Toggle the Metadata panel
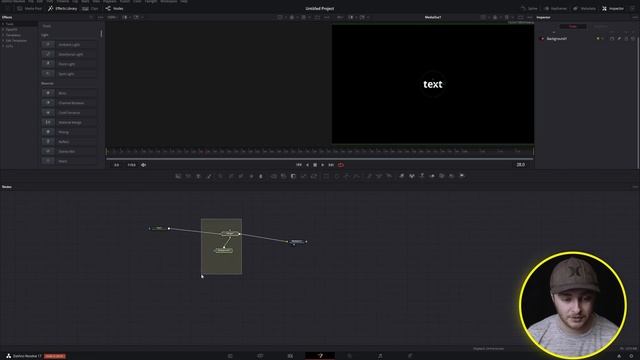 tap(584, 8)
